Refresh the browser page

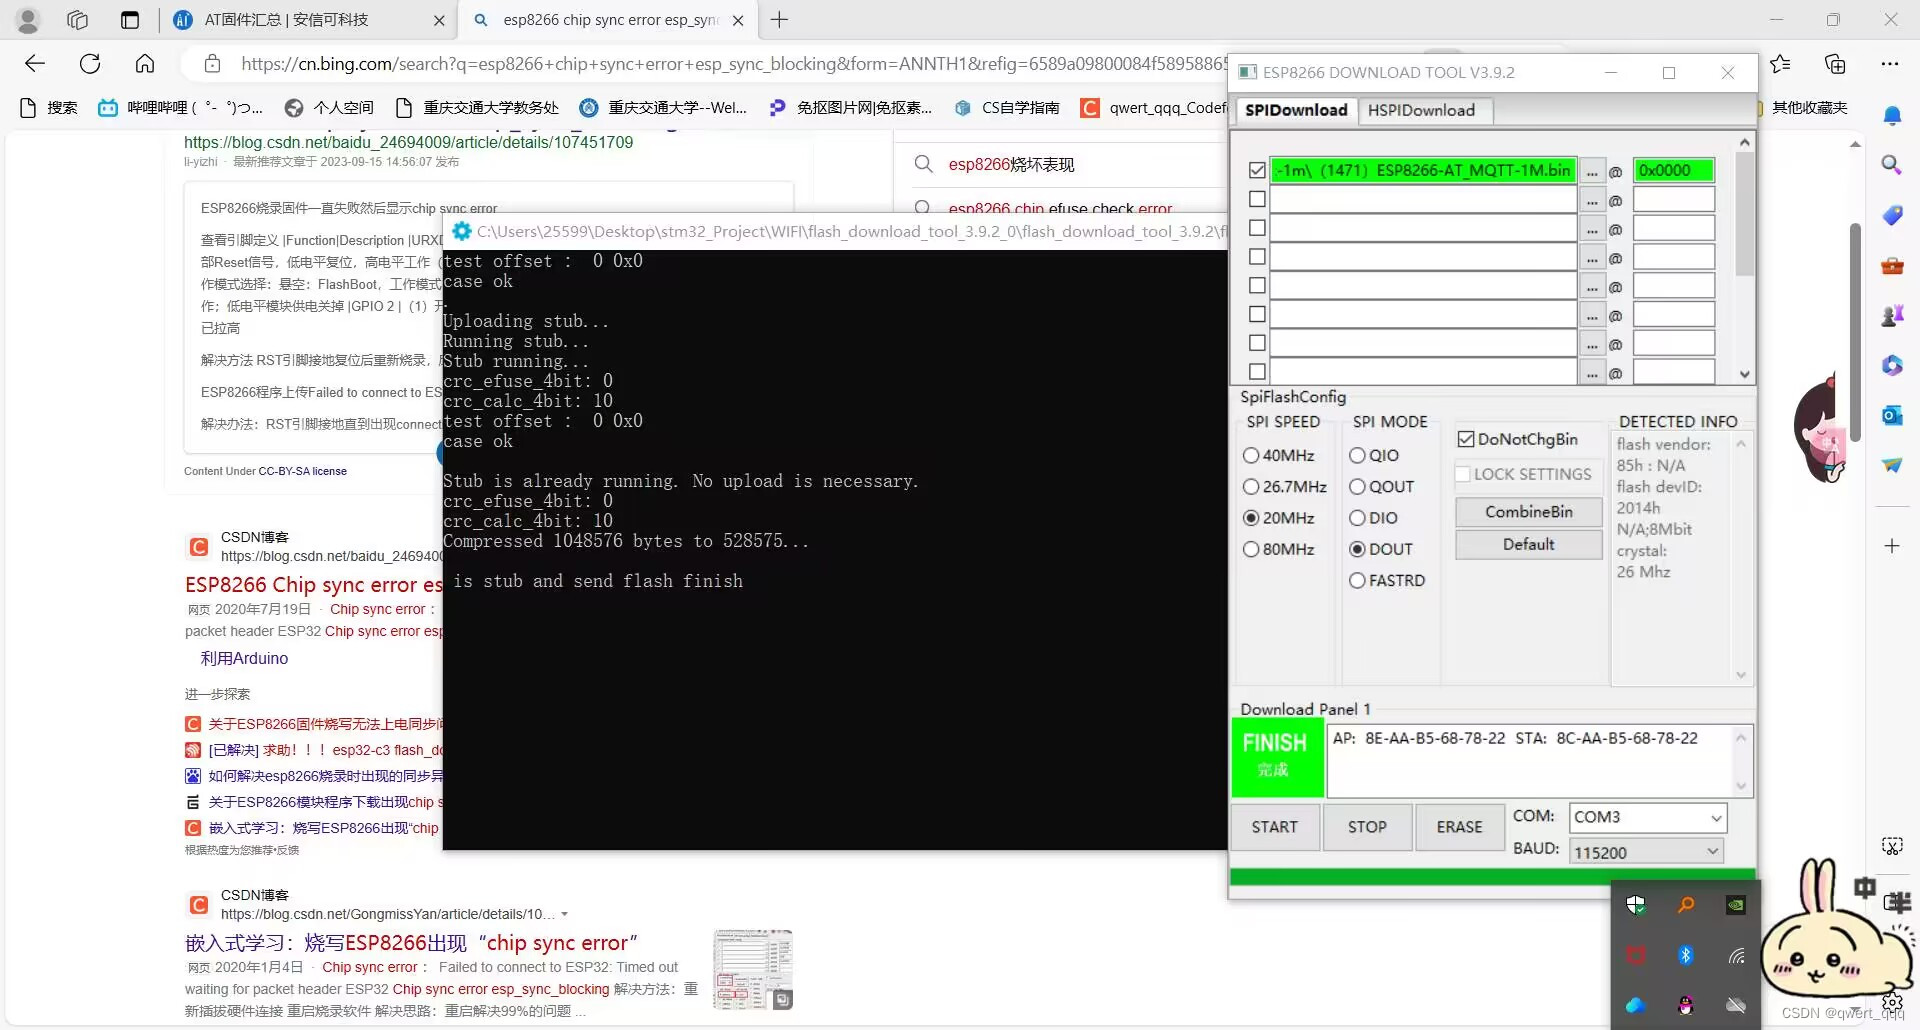pos(90,64)
